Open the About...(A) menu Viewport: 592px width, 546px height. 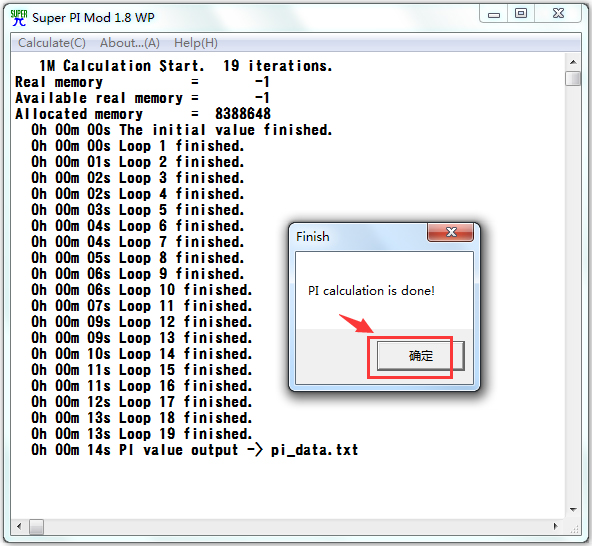[130, 43]
